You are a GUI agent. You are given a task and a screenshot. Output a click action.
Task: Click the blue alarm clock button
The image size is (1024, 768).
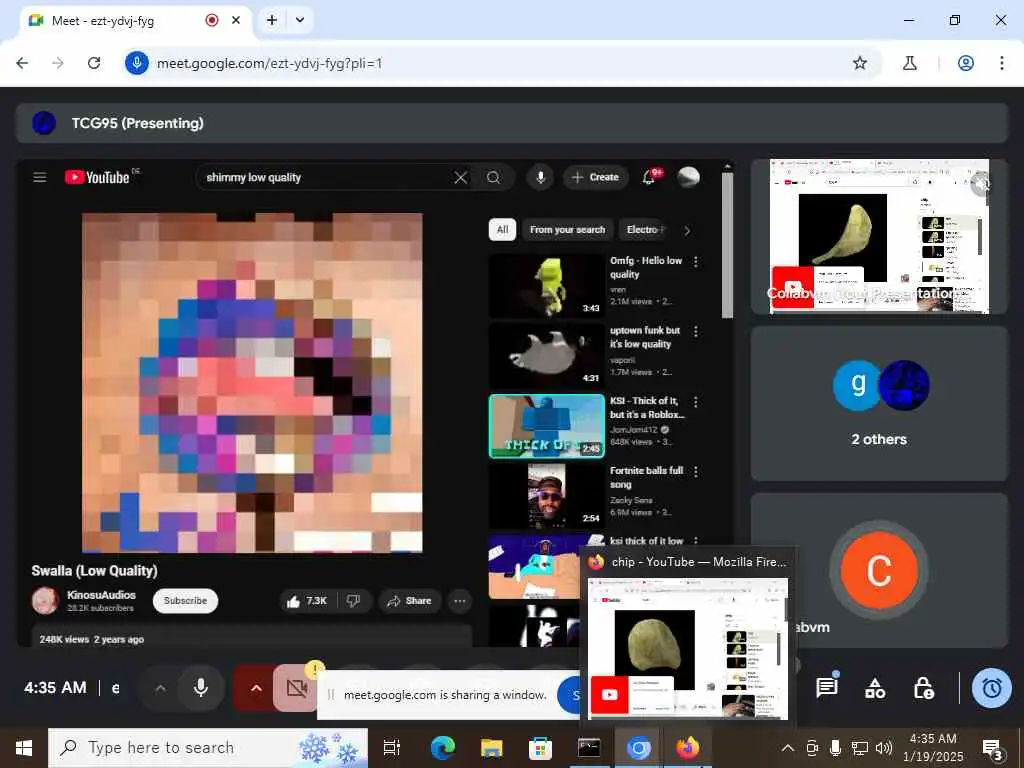tap(992, 688)
